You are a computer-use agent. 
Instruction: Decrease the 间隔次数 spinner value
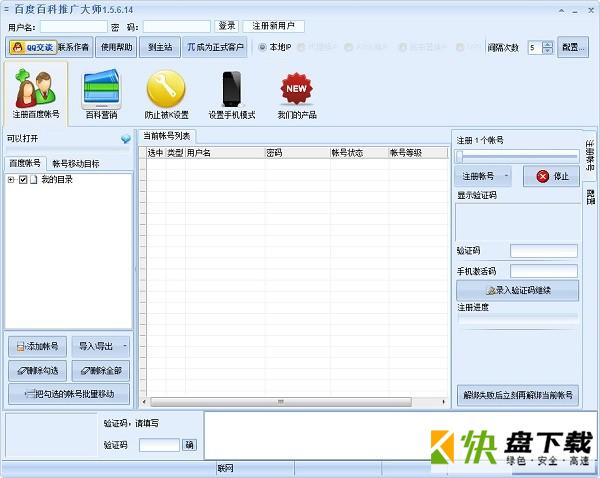point(548,51)
